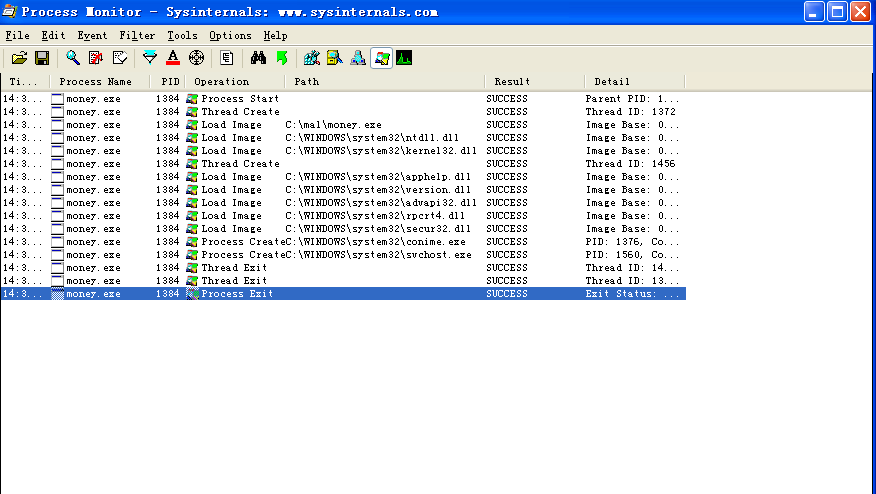Open the Options menu
This screenshot has height=494, width=876.
(x=230, y=36)
